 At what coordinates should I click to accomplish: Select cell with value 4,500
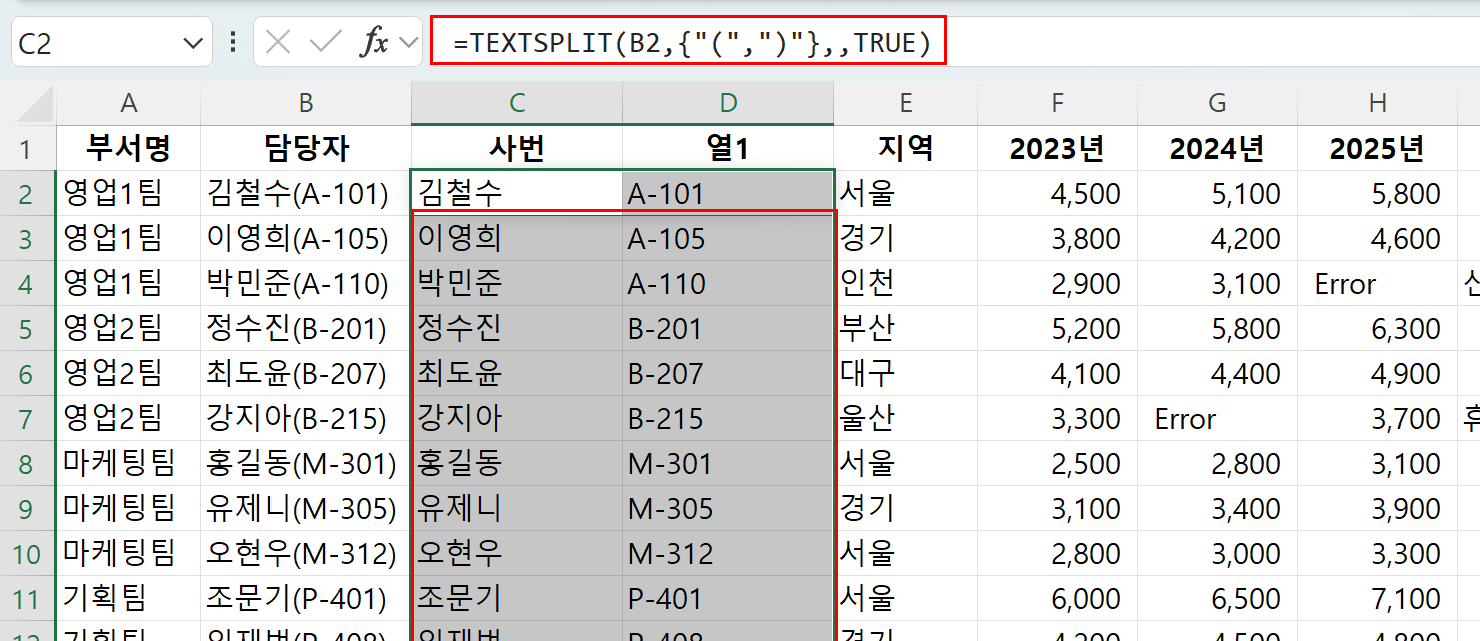click(1057, 194)
